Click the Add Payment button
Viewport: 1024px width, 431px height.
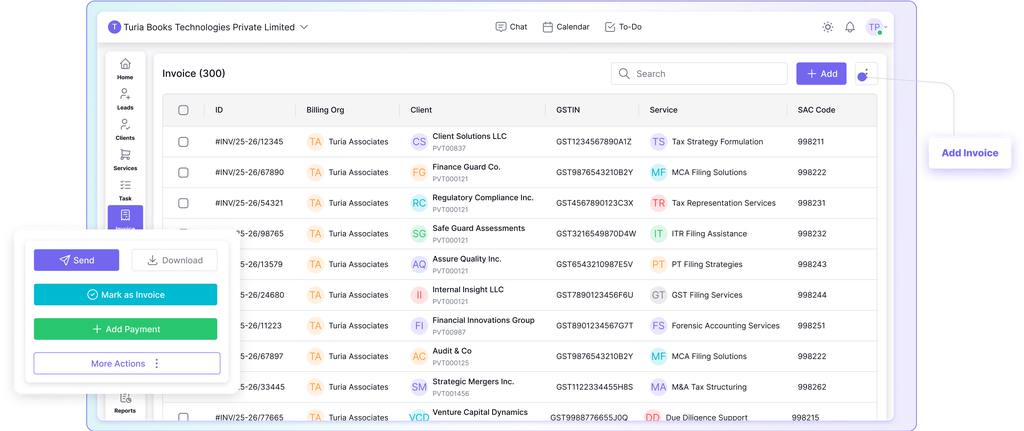tap(125, 329)
